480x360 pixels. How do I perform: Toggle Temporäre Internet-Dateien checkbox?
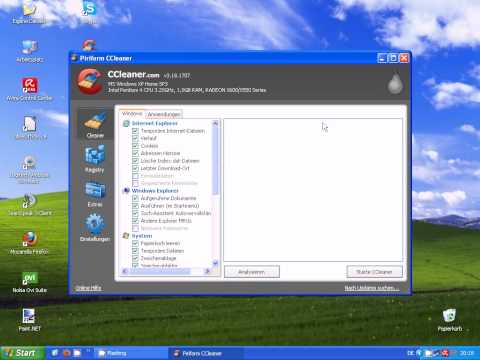pos(135,131)
